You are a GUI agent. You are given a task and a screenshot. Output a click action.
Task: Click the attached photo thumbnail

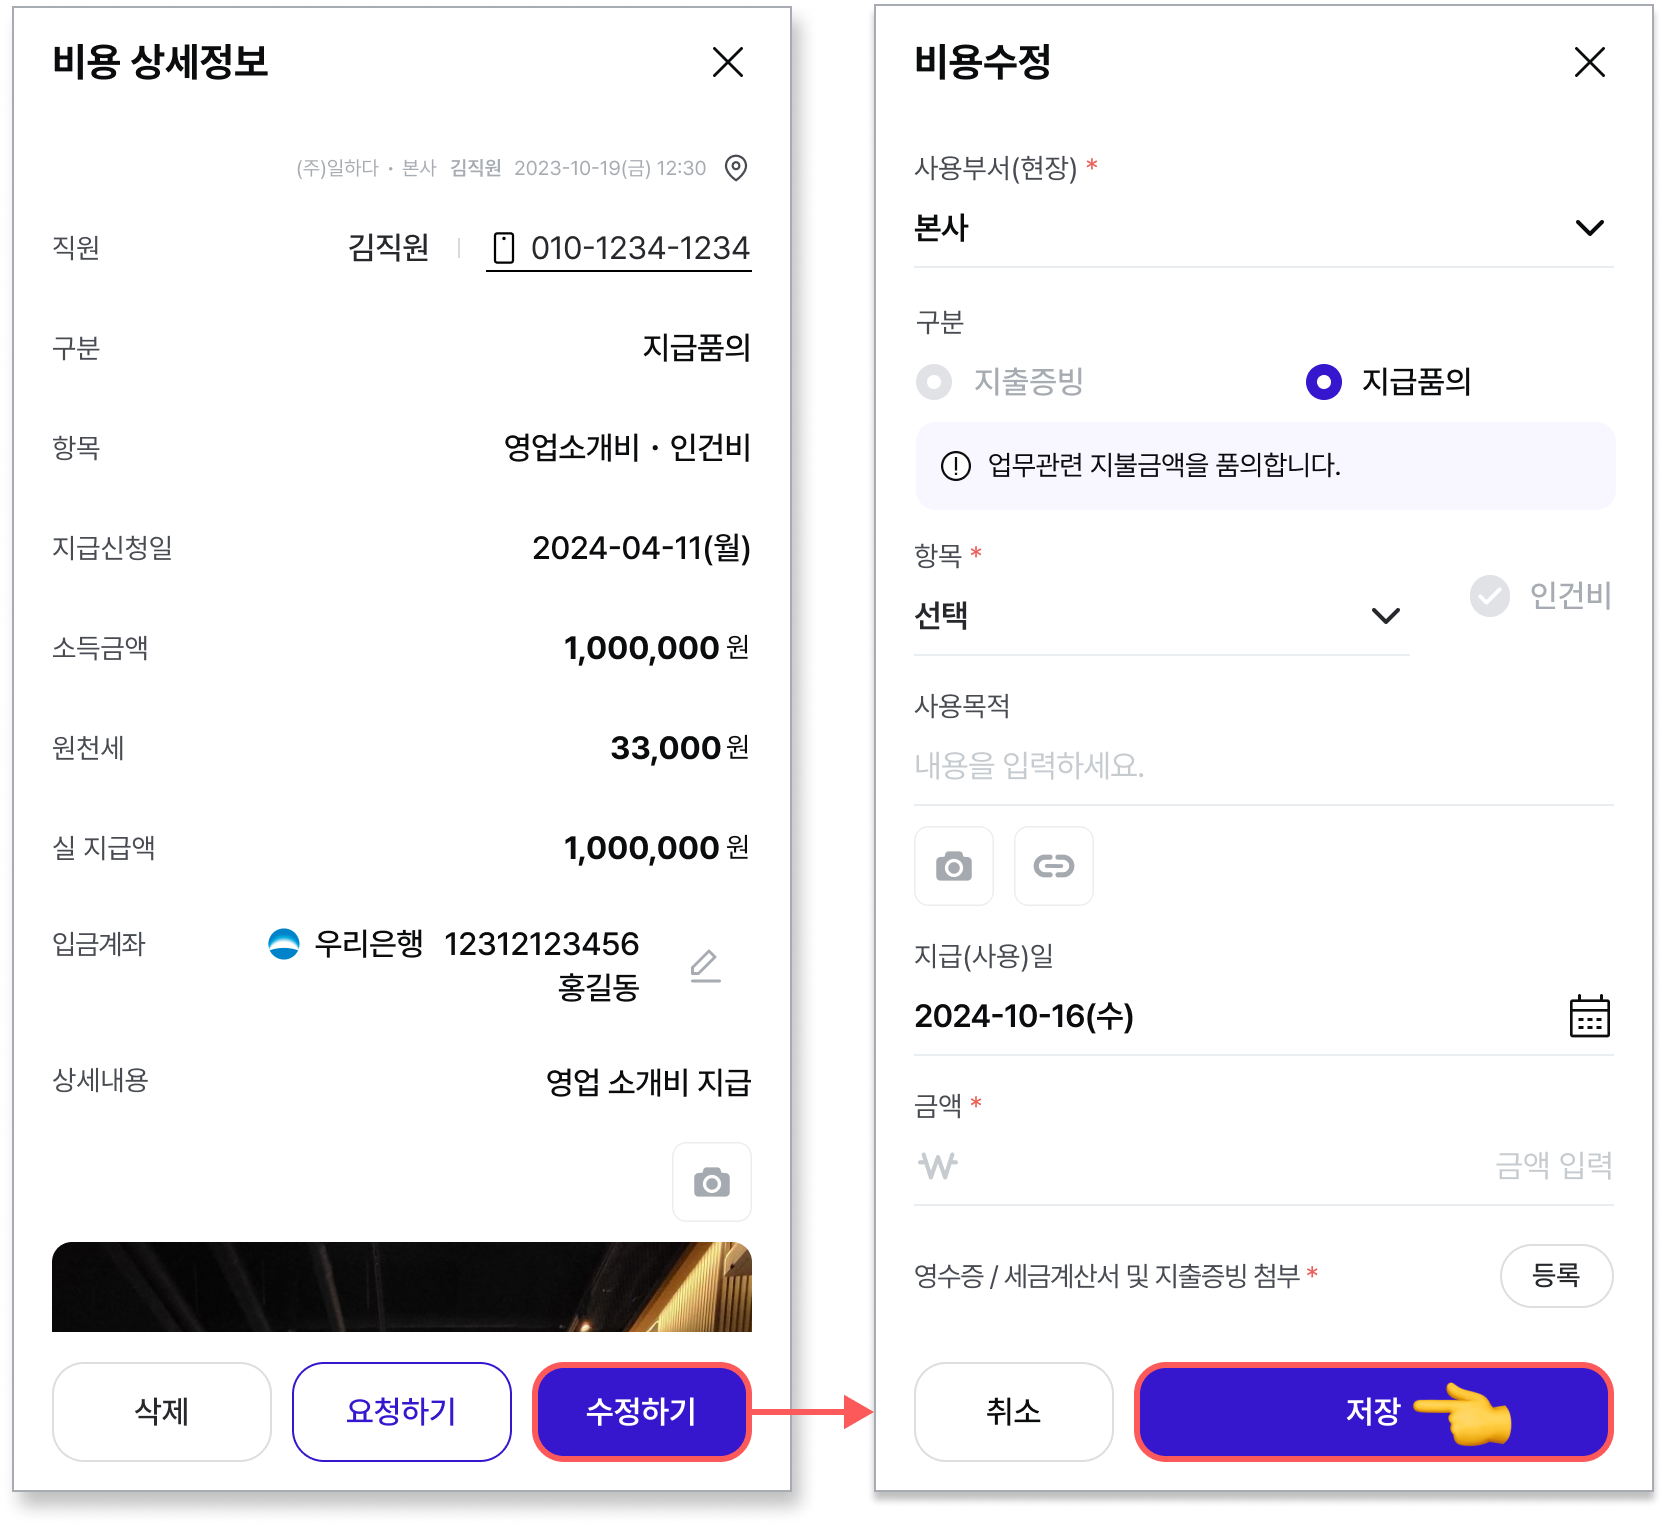402,1286
